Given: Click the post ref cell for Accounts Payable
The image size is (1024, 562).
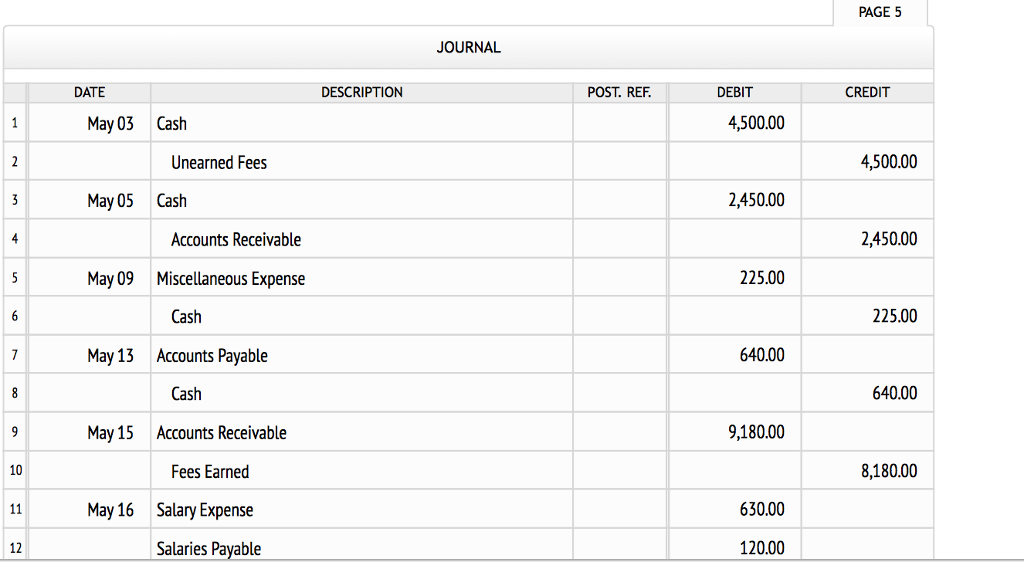Looking at the screenshot, I should (619, 354).
